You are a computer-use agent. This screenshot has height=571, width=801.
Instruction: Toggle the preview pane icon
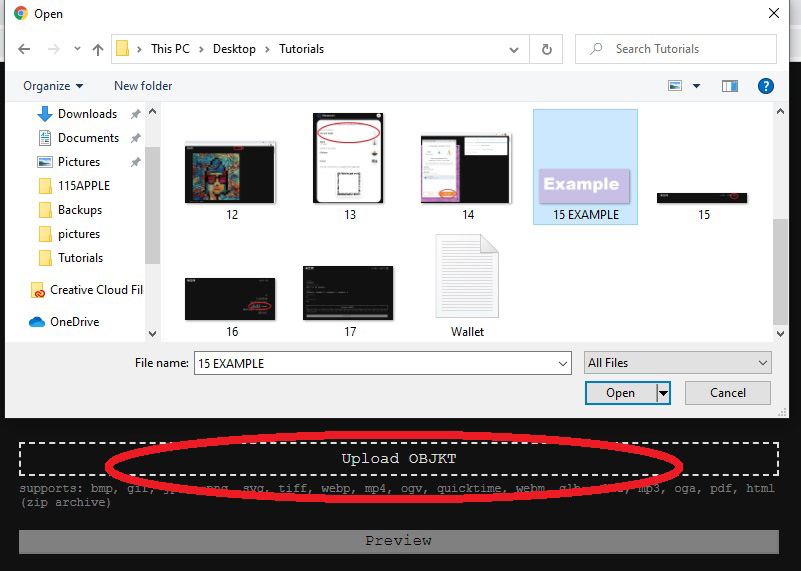pos(730,86)
